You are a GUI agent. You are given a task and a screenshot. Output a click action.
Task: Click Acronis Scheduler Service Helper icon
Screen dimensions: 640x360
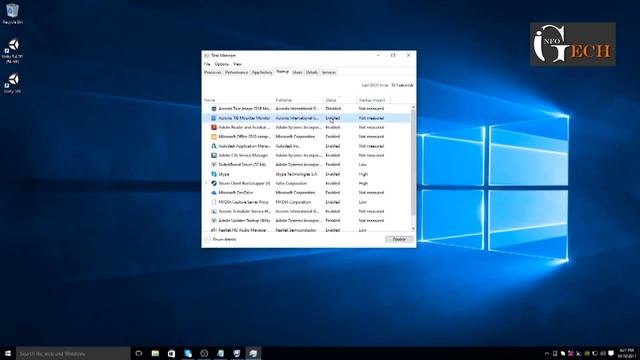(213, 211)
